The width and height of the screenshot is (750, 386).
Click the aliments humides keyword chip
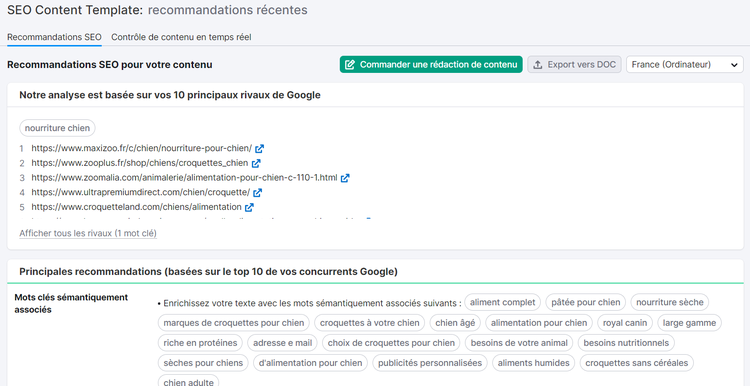click(x=534, y=363)
